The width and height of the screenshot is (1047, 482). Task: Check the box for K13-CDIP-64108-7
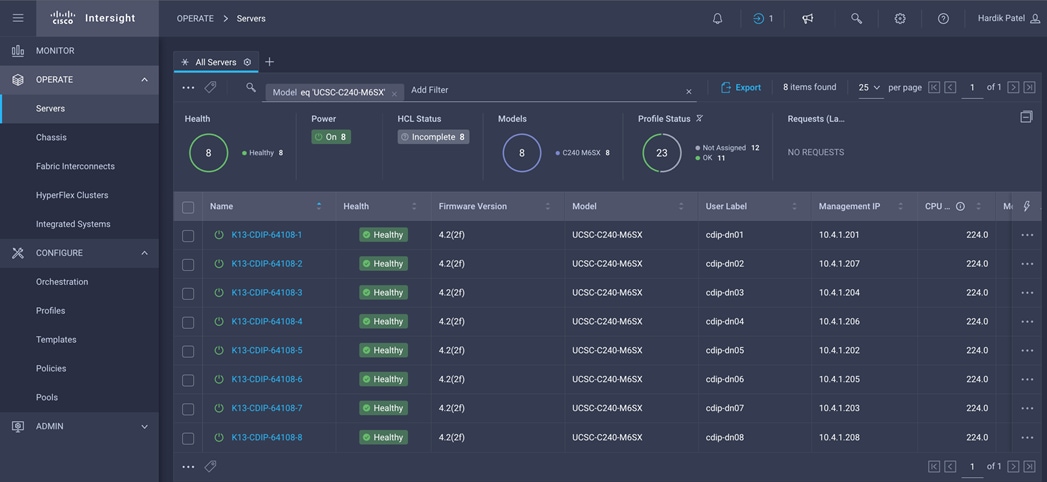coord(188,409)
